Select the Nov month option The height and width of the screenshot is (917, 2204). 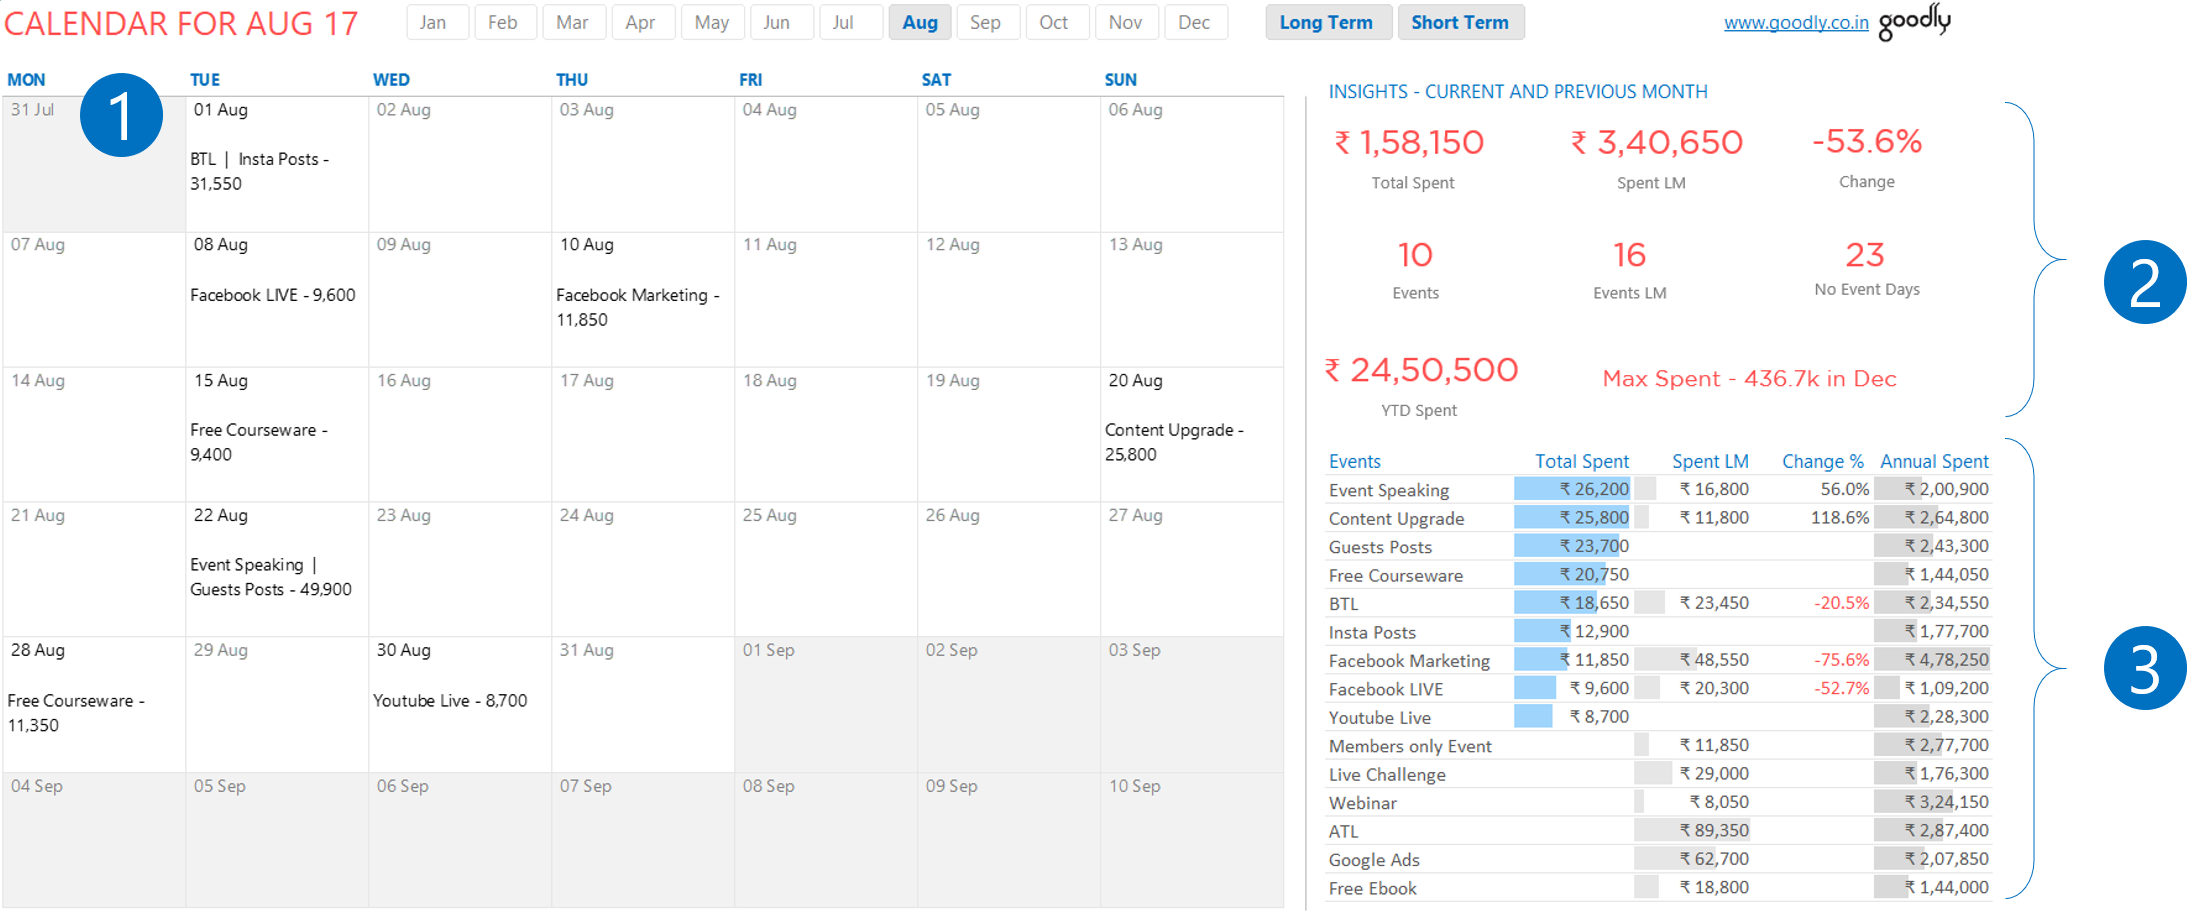[x=1126, y=21]
